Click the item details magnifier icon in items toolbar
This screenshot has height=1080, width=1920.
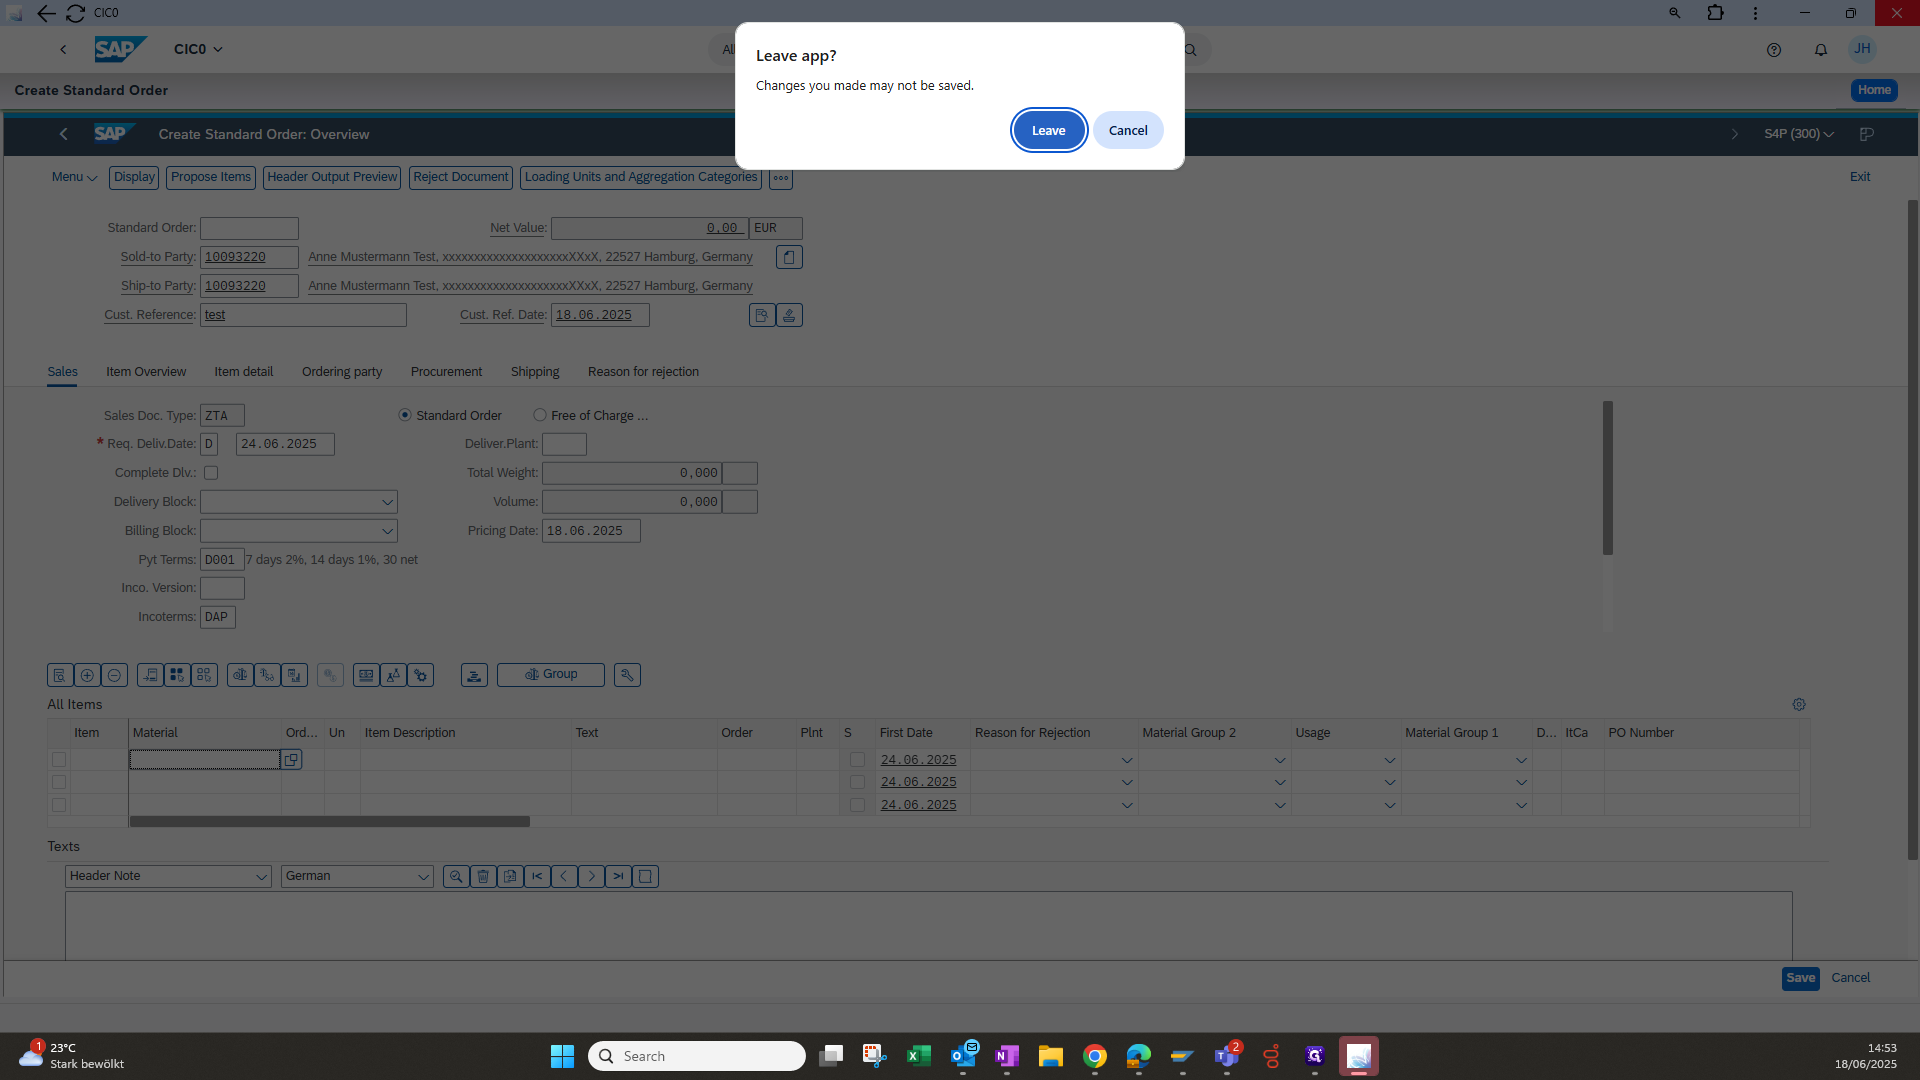tap(60, 676)
